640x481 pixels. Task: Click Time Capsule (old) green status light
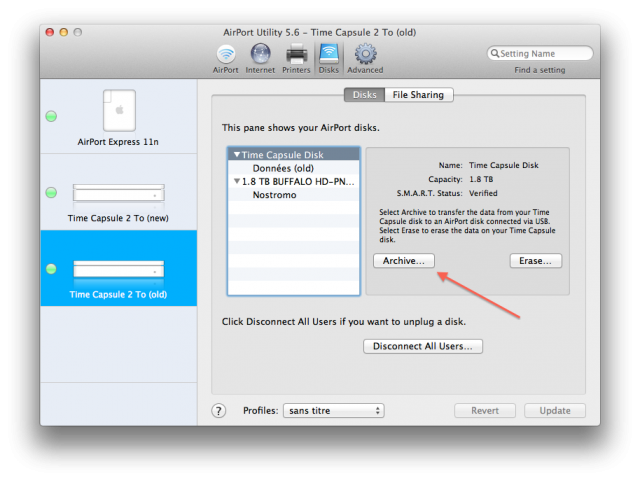[51, 269]
